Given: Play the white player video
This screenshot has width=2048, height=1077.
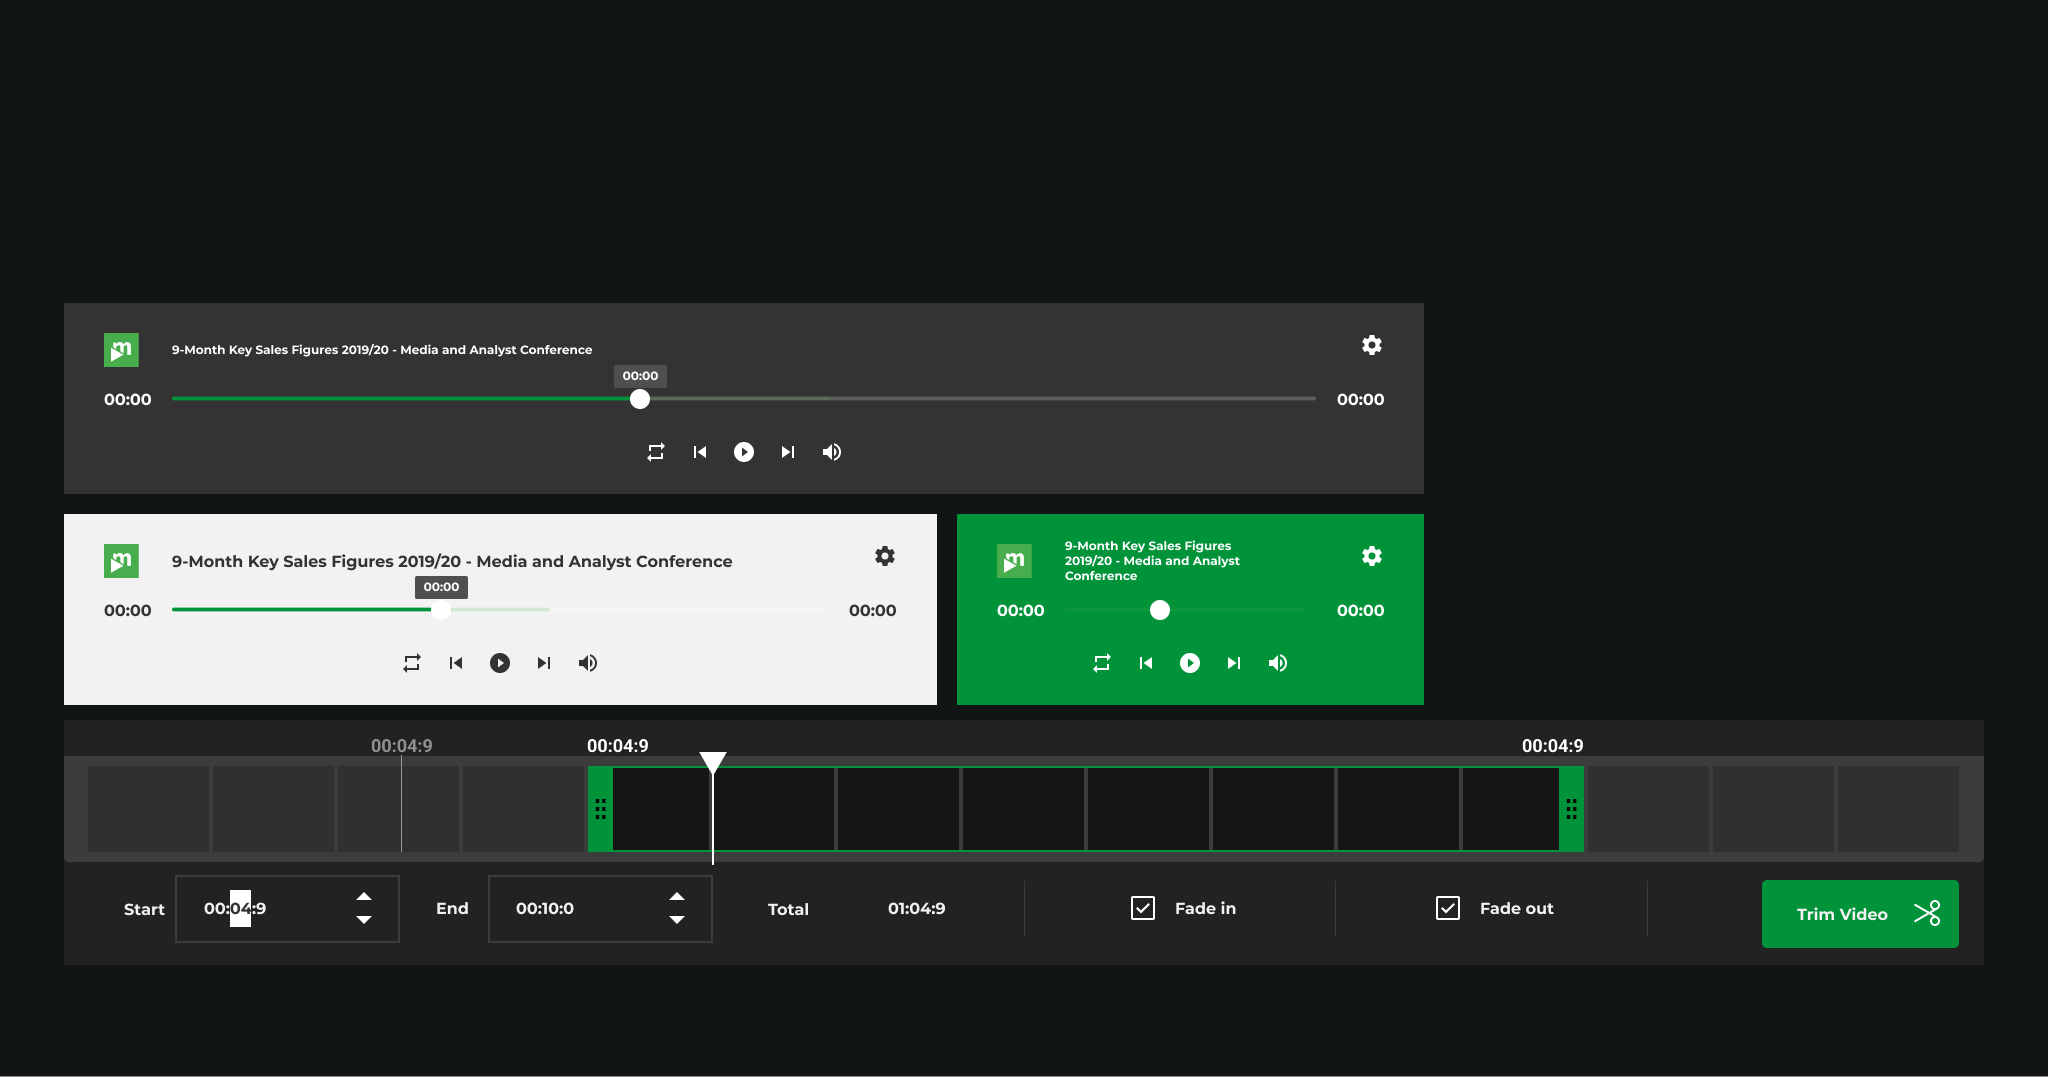Looking at the screenshot, I should [500, 663].
